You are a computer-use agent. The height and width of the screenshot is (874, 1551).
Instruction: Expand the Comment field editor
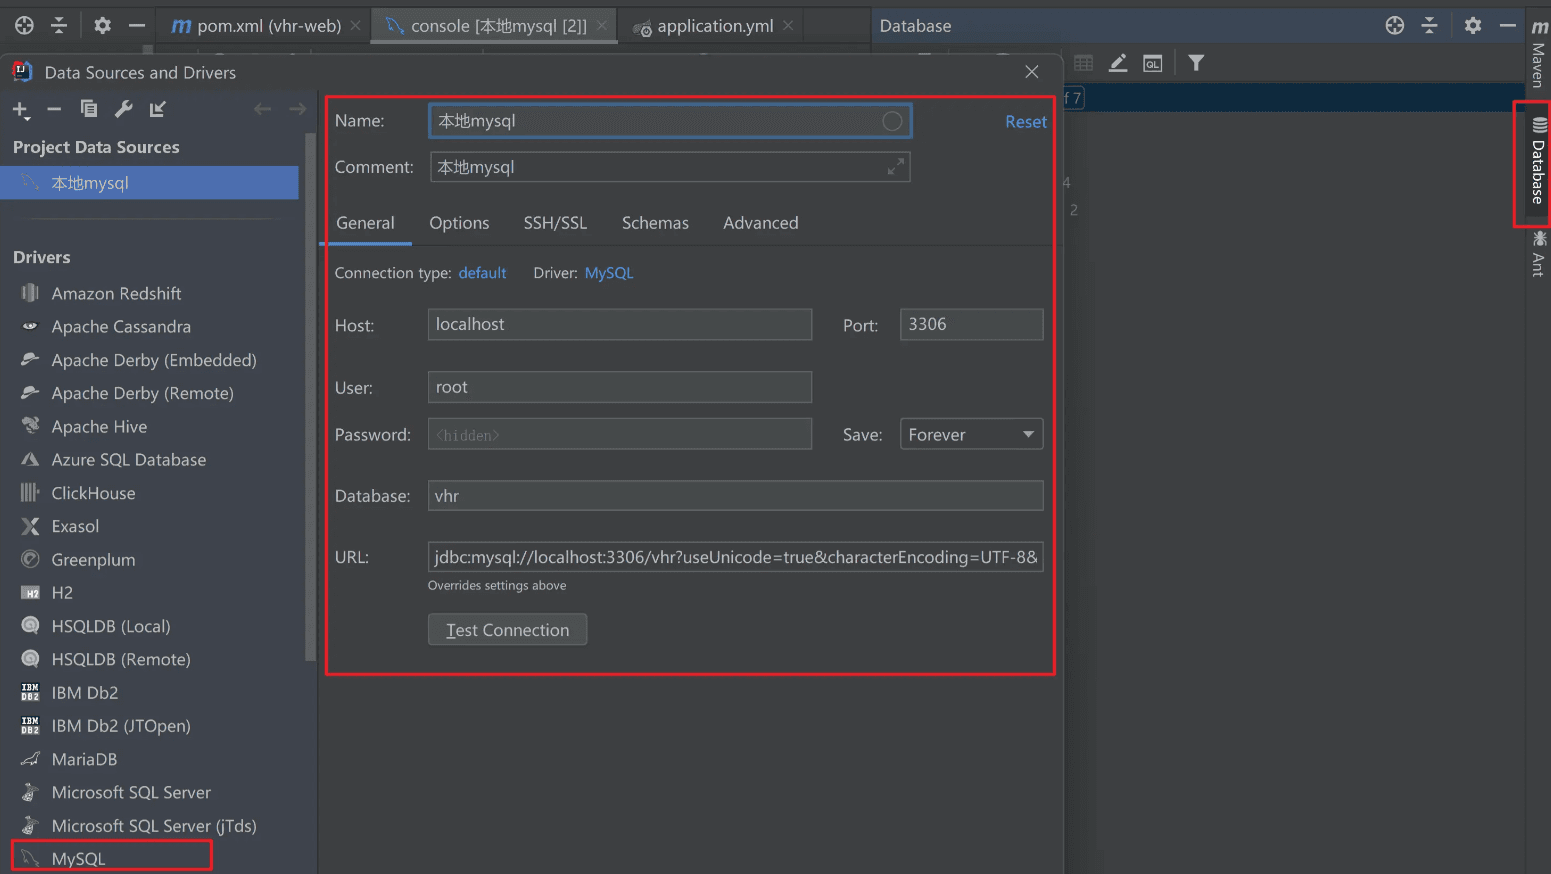tap(896, 167)
